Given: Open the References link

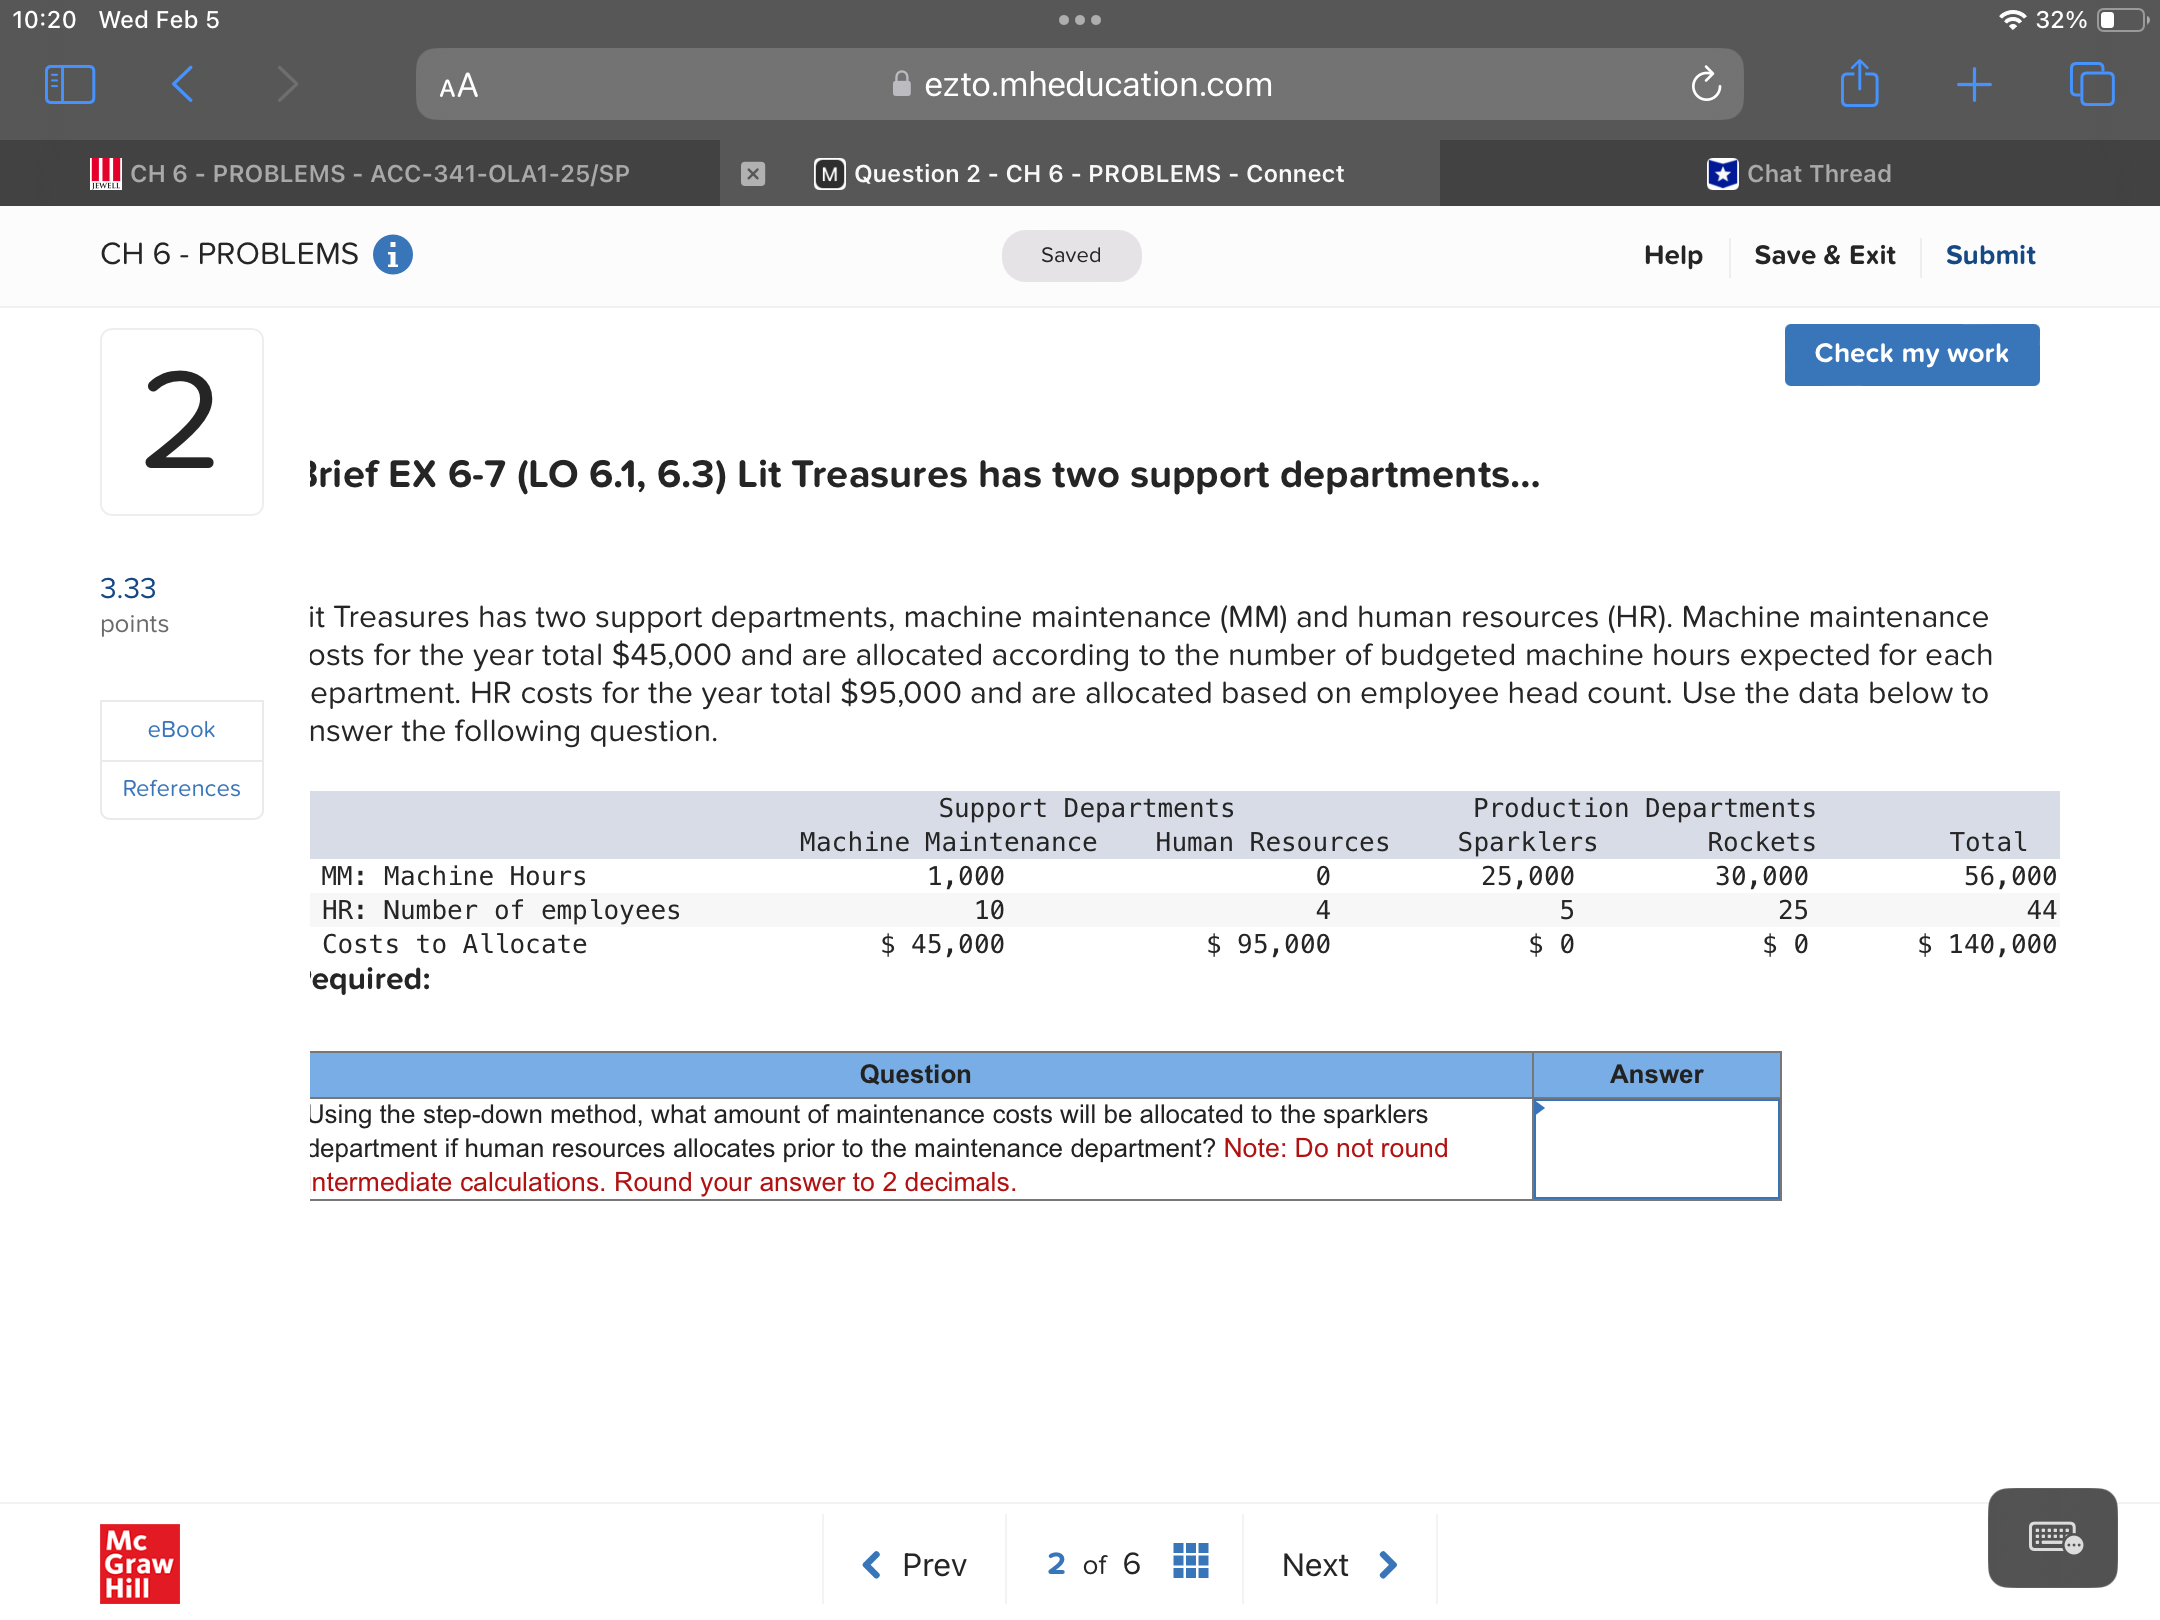Looking at the screenshot, I should [x=181, y=789].
